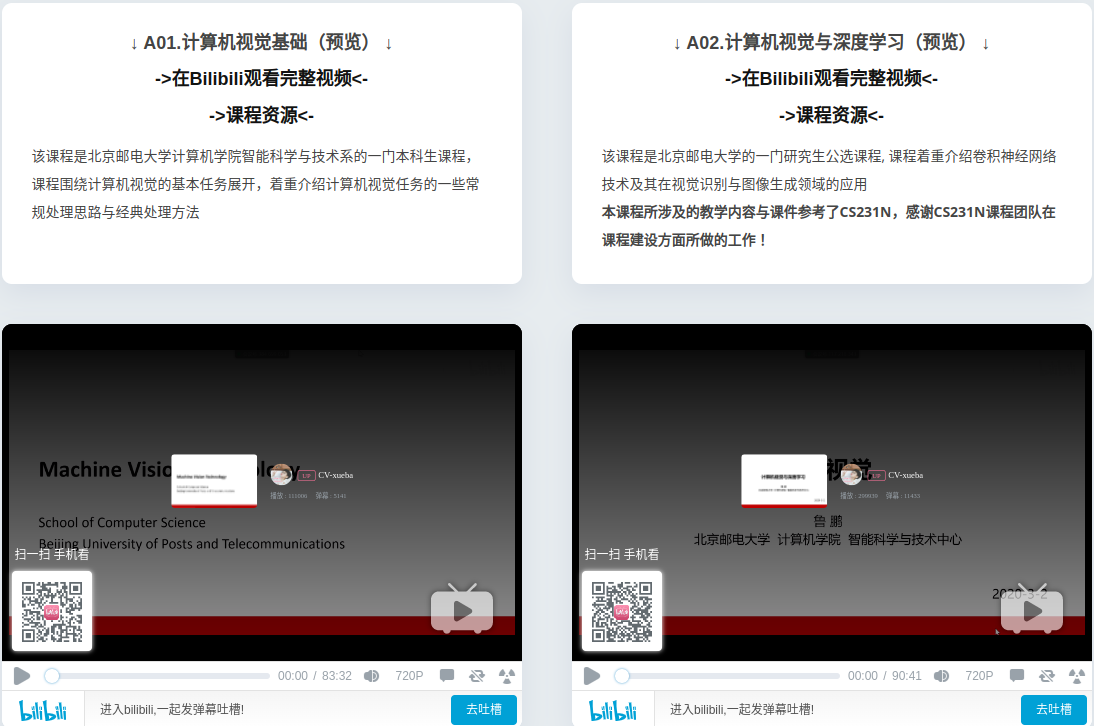Viewport: 1094px width, 726px height.
Task: Open 课程资源 link under A01 course
Action: click(262, 115)
